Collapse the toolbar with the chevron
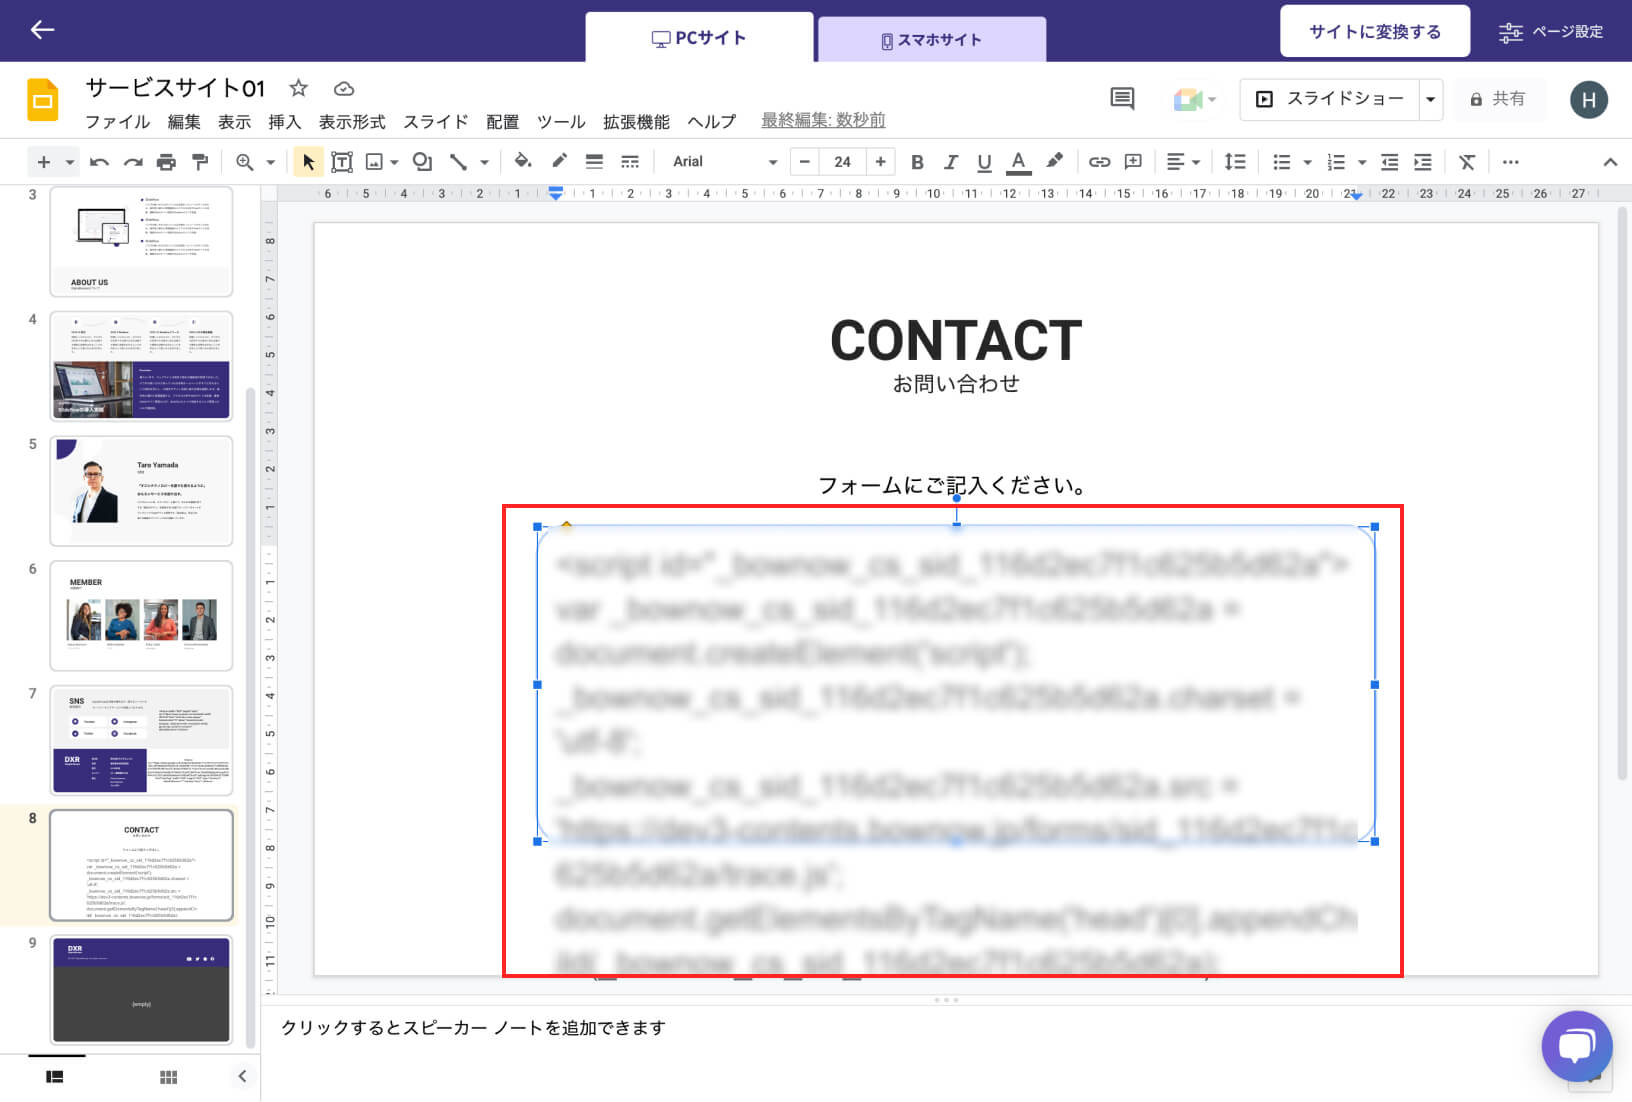This screenshot has width=1632, height=1102. (1609, 162)
